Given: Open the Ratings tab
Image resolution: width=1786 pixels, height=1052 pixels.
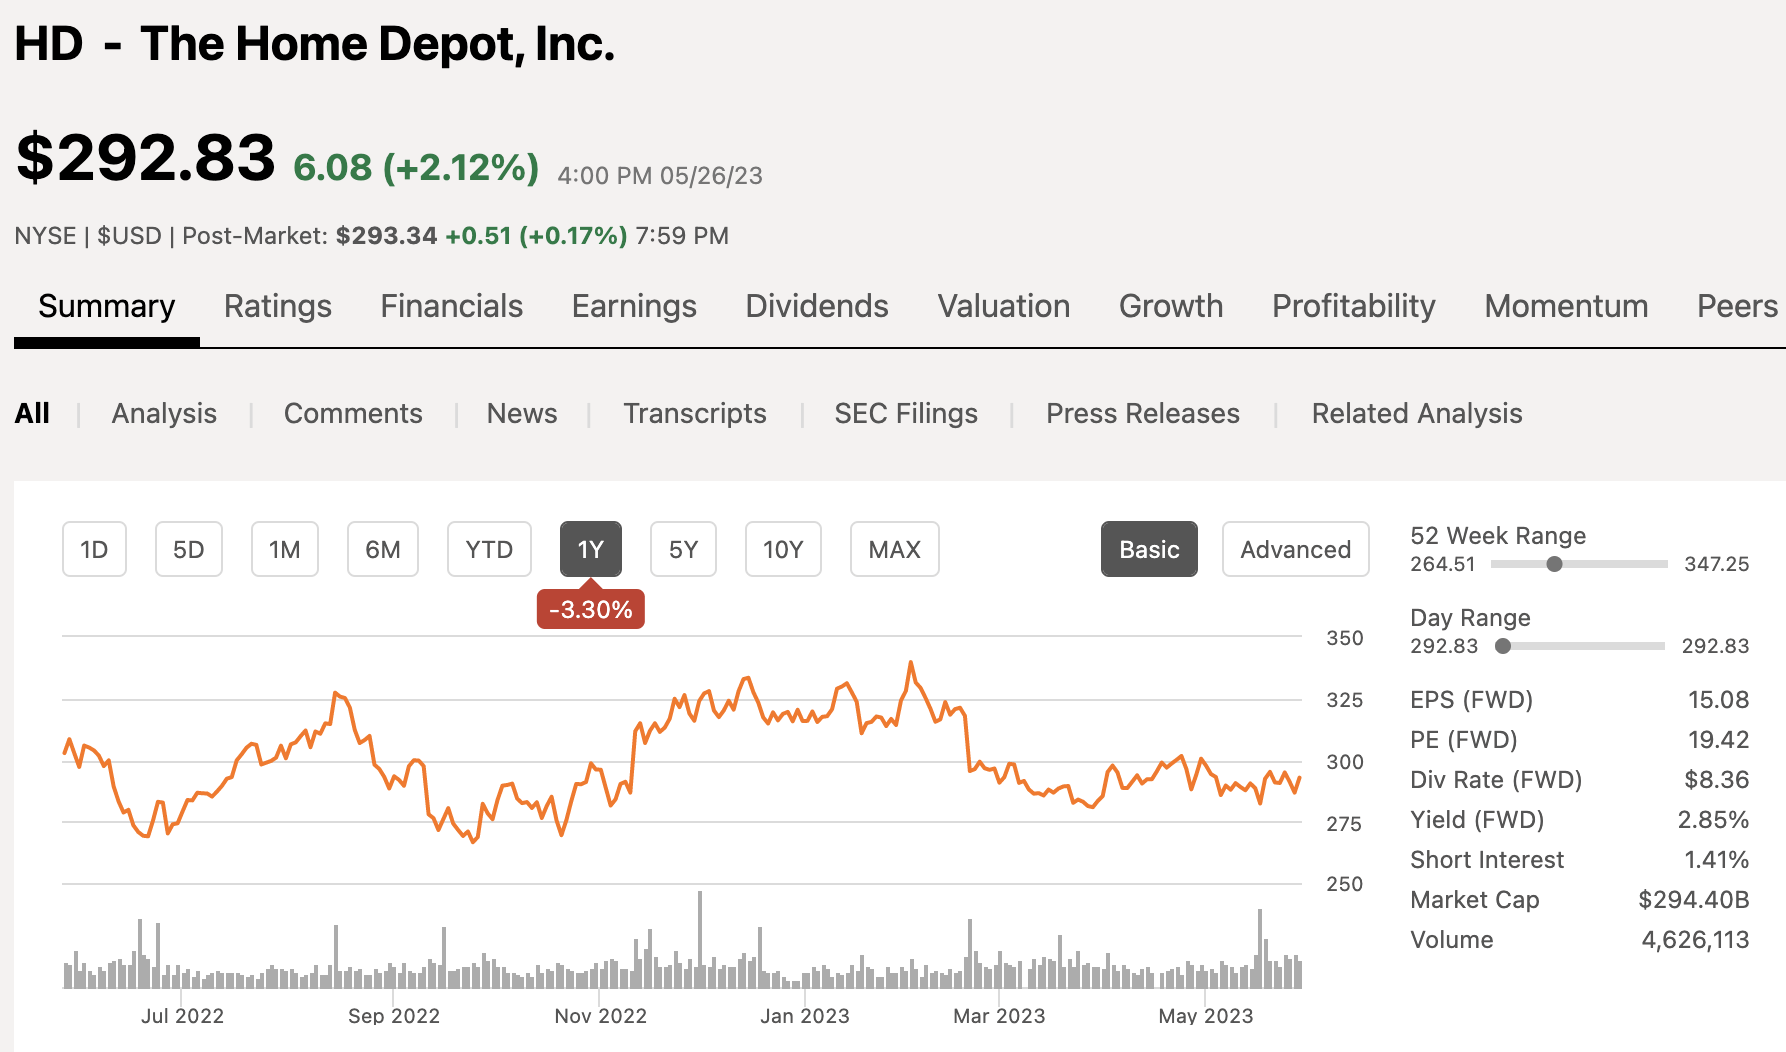Looking at the screenshot, I should pyautogui.click(x=277, y=306).
